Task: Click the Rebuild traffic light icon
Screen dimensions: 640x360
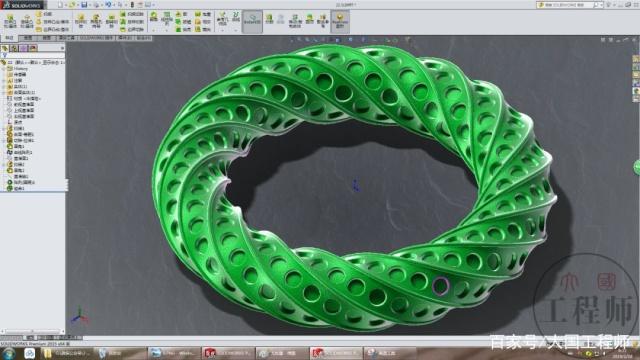Action: click(x=132, y=5)
